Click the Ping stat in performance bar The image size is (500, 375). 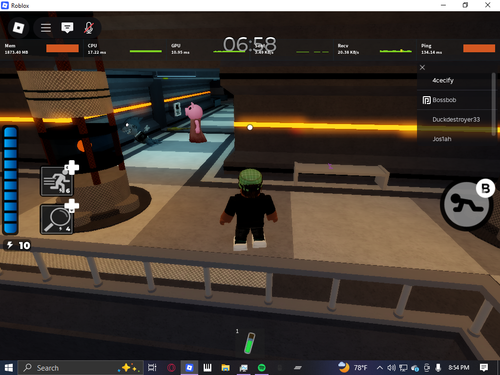coord(458,49)
